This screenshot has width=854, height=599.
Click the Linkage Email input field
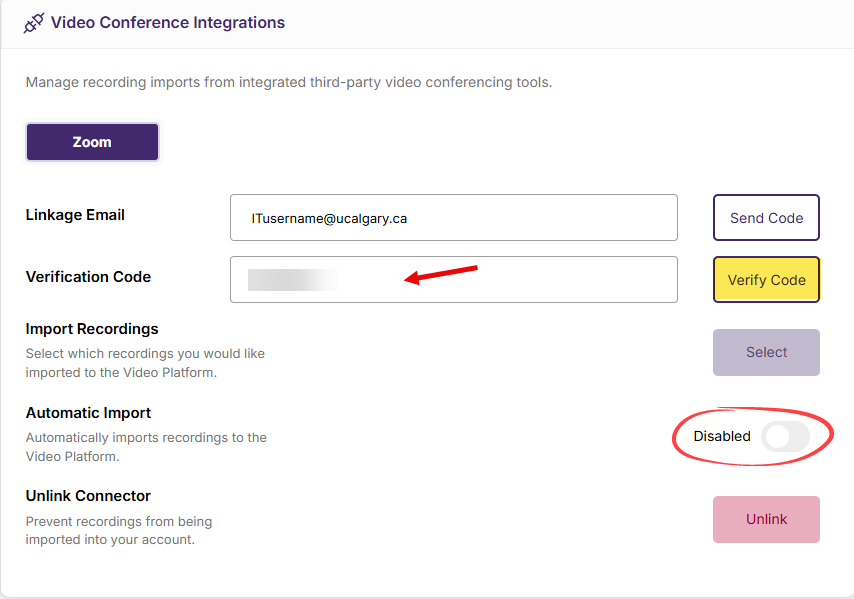pos(453,218)
